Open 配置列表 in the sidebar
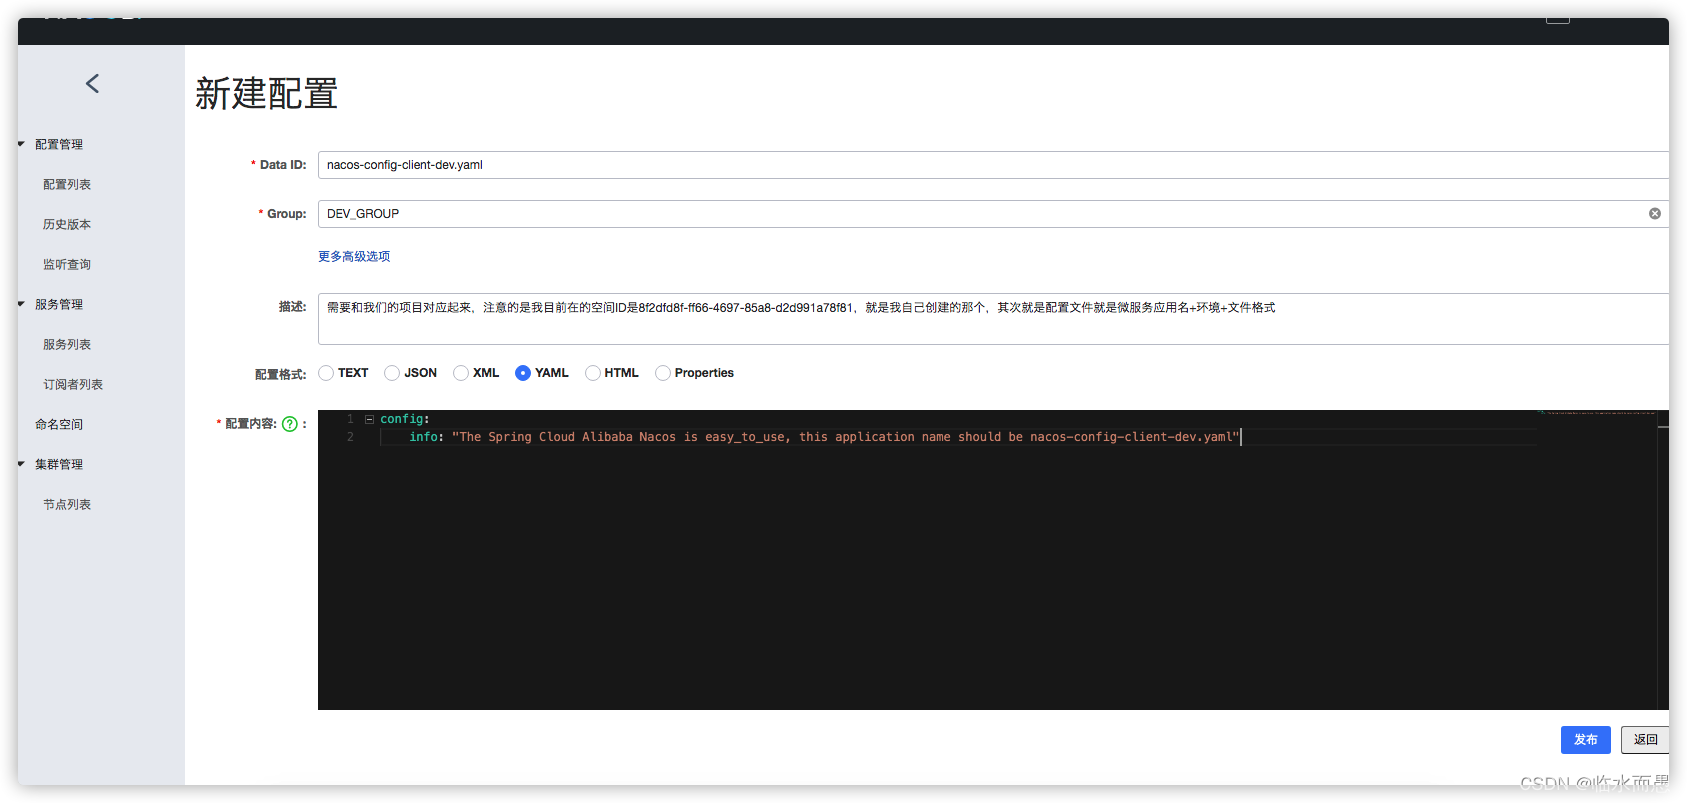Screen dimensions: 1687x803 click(x=67, y=184)
